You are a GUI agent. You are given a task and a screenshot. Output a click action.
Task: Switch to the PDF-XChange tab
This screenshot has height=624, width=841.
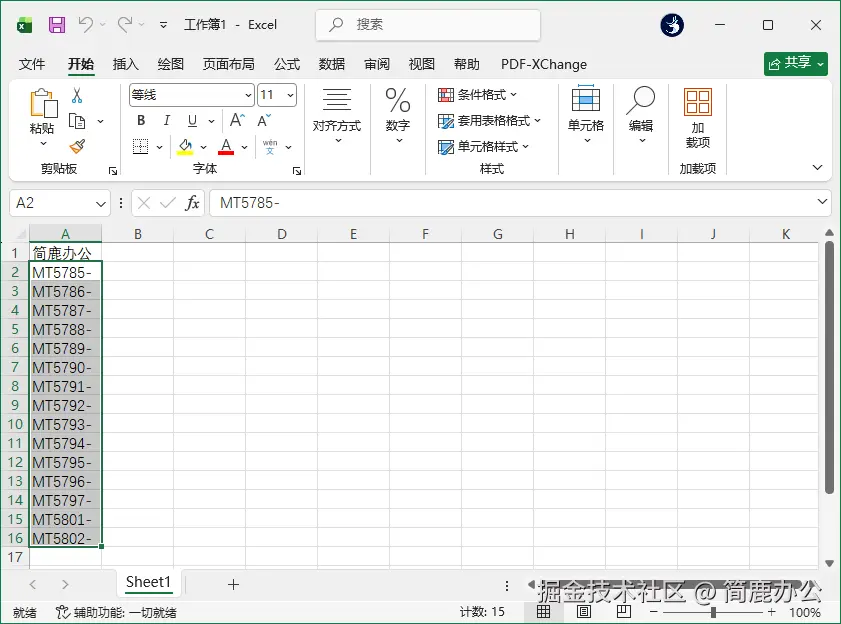(x=544, y=64)
